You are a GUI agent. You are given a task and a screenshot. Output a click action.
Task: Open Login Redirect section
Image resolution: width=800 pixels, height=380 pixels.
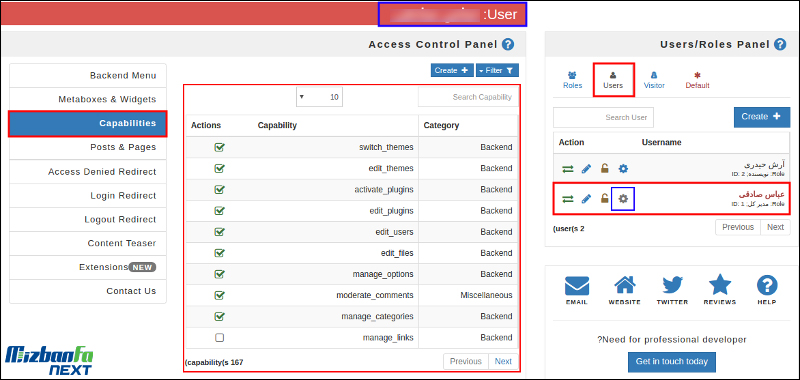pos(88,196)
